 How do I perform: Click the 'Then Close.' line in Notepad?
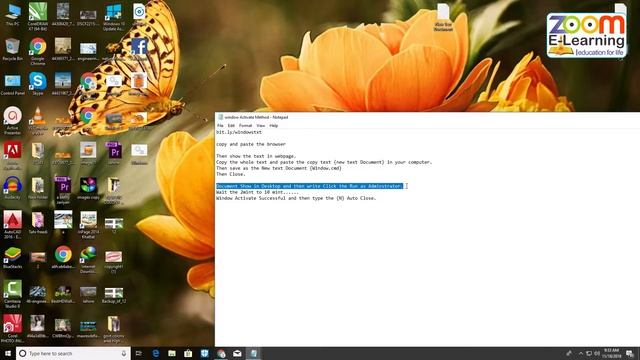coord(230,174)
